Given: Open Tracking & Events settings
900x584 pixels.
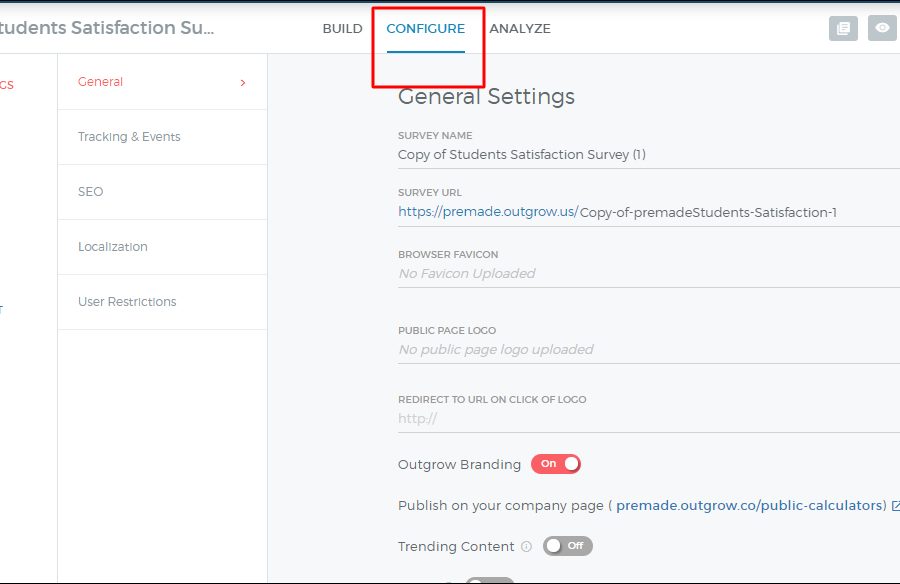Looking at the screenshot, I should [x=129, y=137].
